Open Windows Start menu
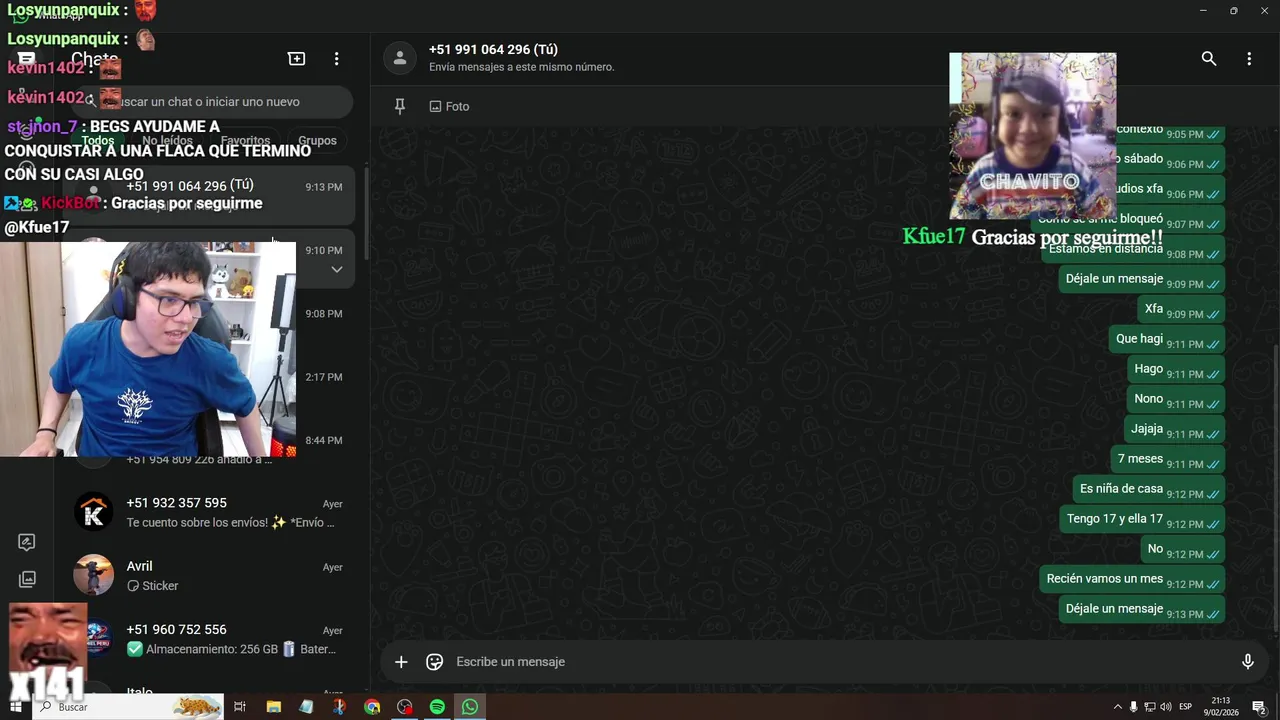Image resolution: width=1280 pixels, height=720 pixels. pos(15,707)
